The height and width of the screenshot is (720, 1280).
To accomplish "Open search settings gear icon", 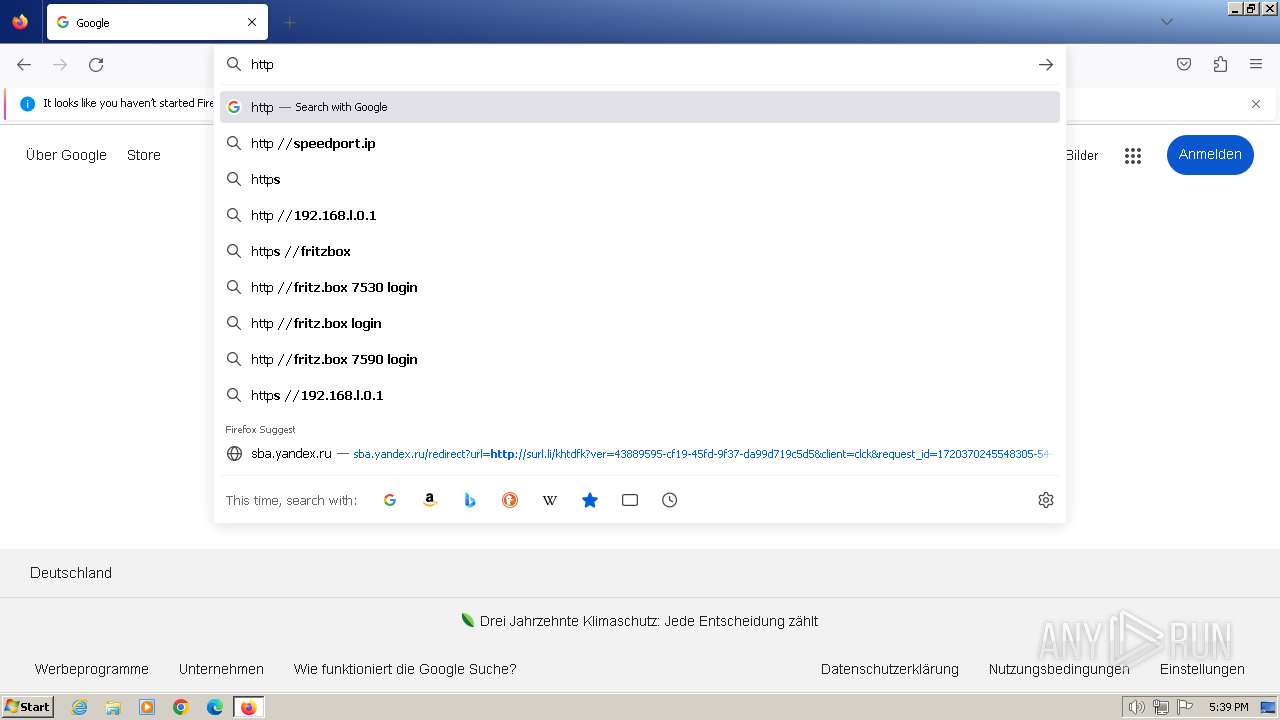I will tap(1046, 500).
